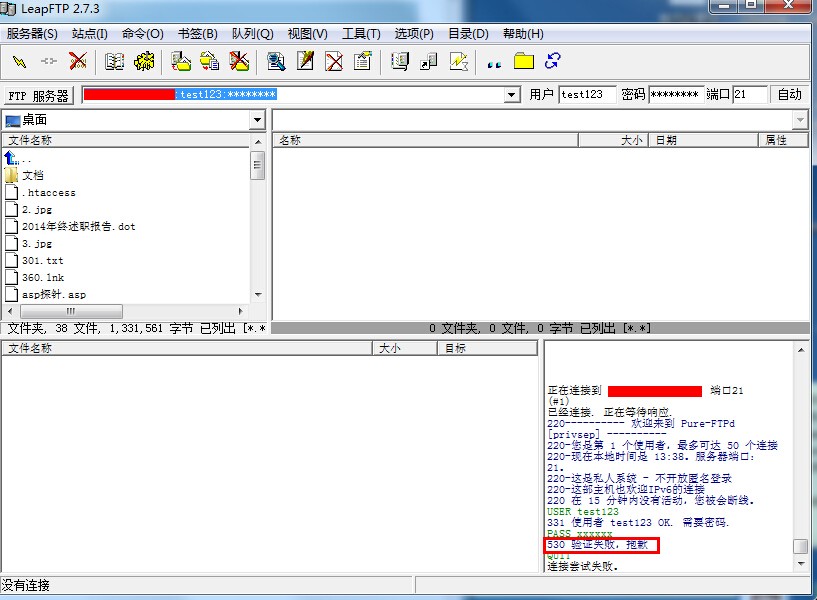Screen dimensions: 817x600
Task: Click the local 文件名称 column header
Action: pos(127,141)
